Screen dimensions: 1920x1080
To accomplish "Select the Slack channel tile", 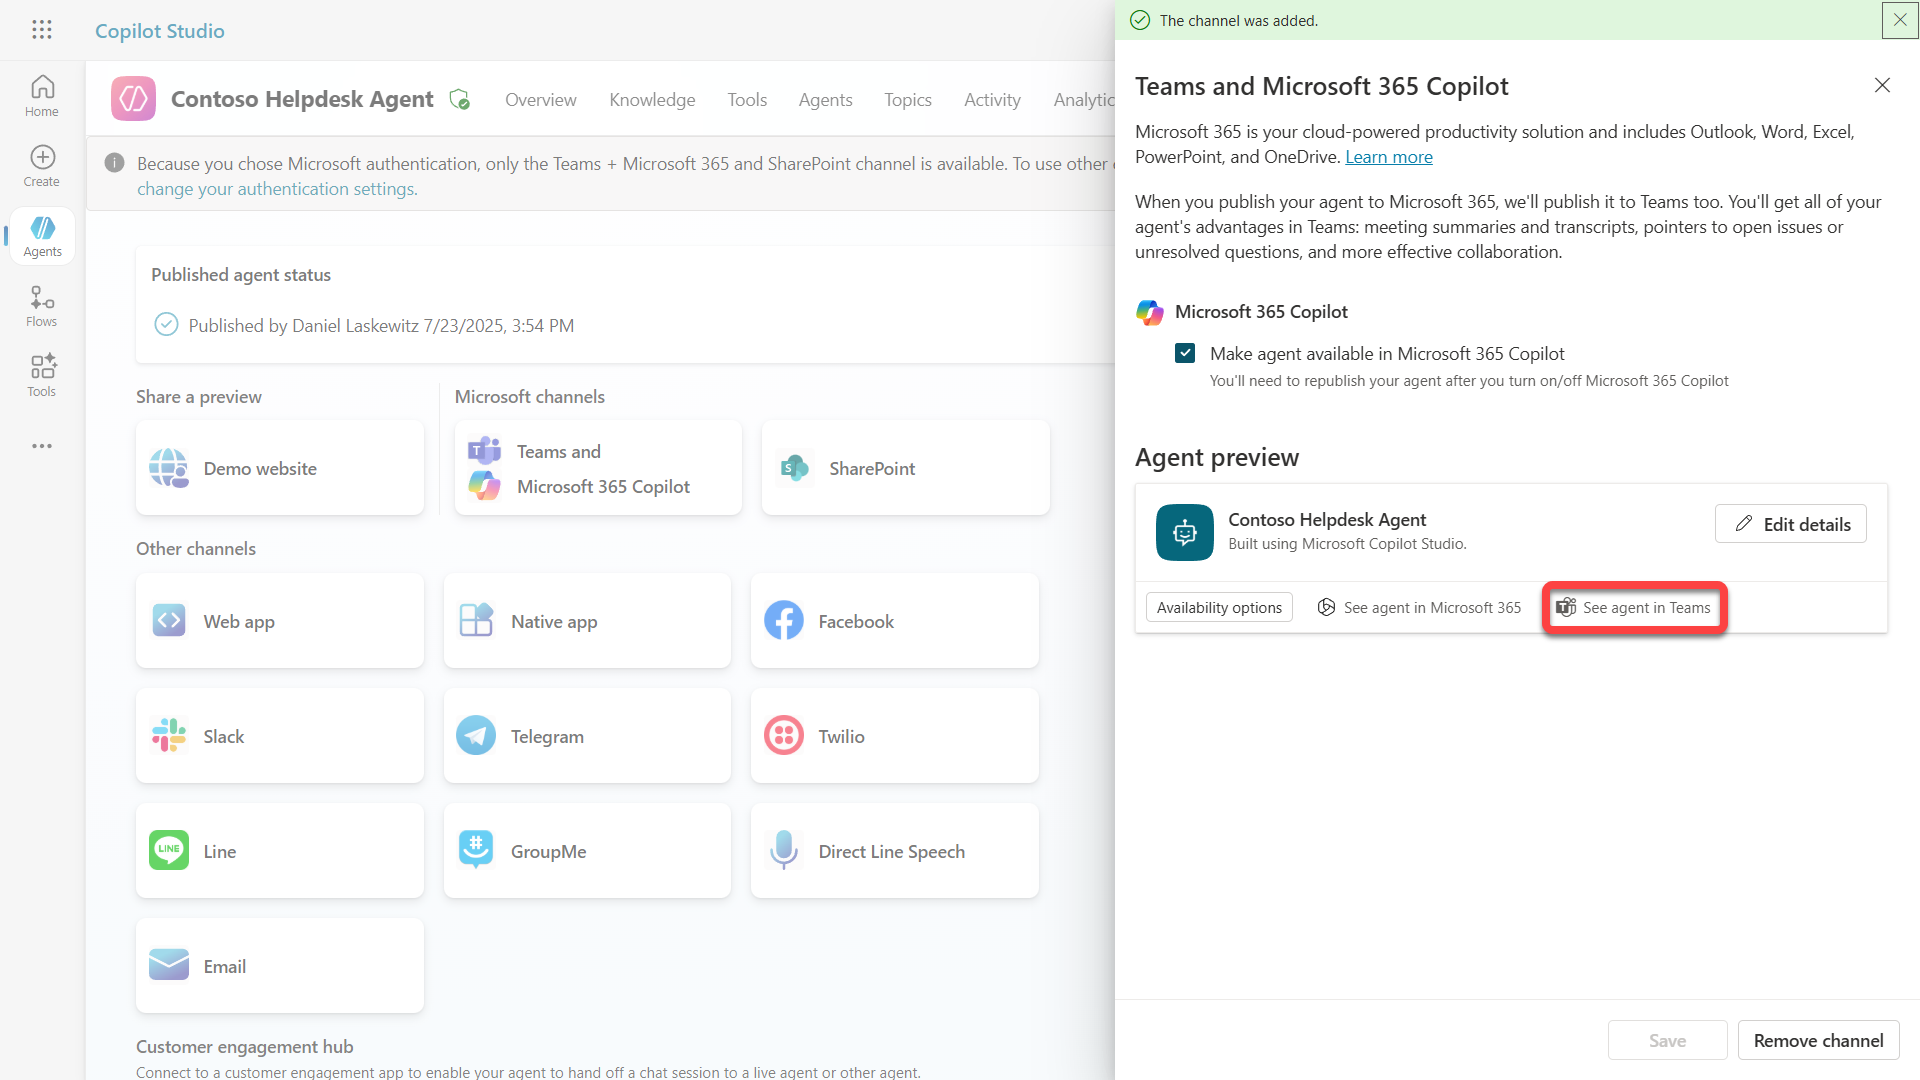I will click(279, 736).
